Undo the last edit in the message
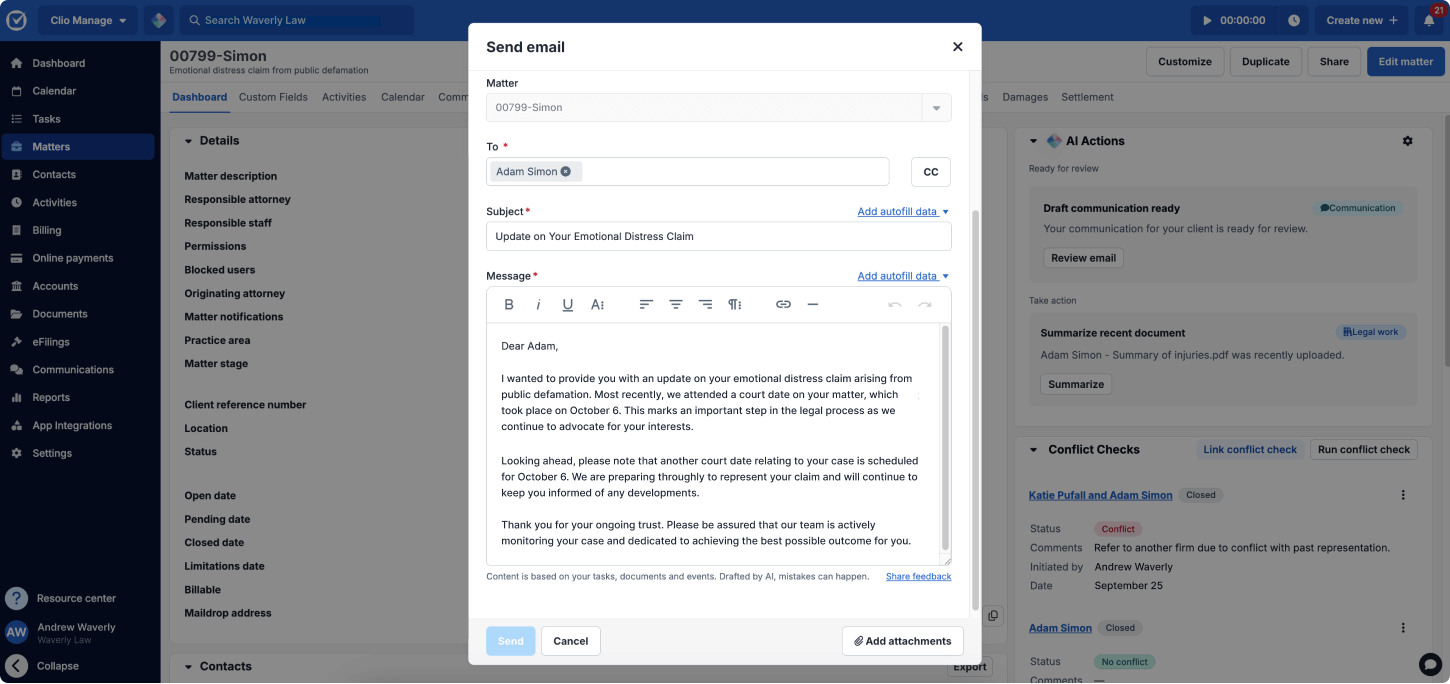 pyautogui.click(x=894, y=304)
